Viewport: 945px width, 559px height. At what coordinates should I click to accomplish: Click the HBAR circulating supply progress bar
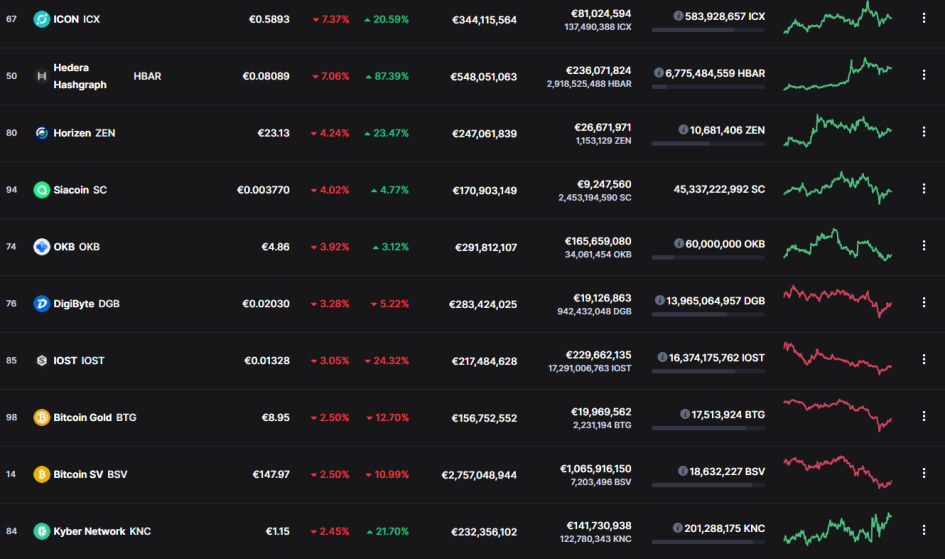708,87
